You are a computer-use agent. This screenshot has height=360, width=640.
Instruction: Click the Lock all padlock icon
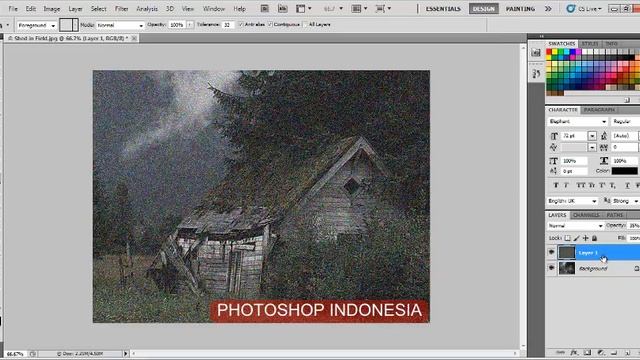594,238
